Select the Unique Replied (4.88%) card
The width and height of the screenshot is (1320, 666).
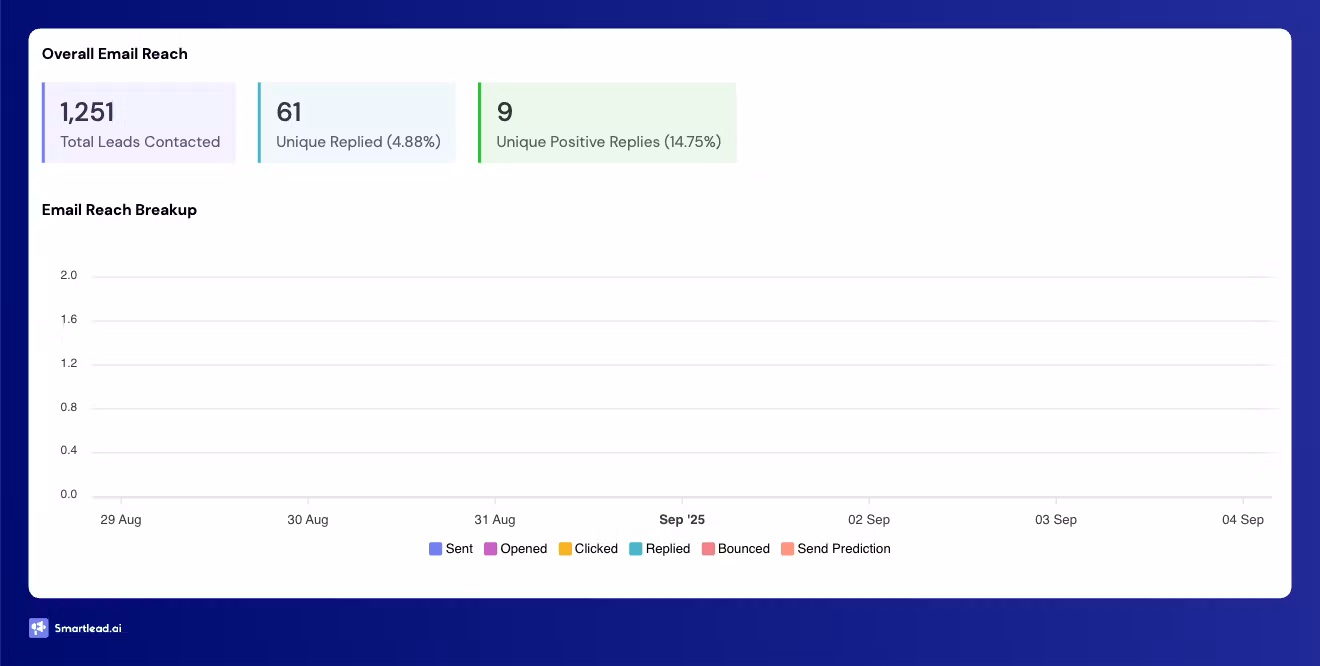tap(357, 123)
